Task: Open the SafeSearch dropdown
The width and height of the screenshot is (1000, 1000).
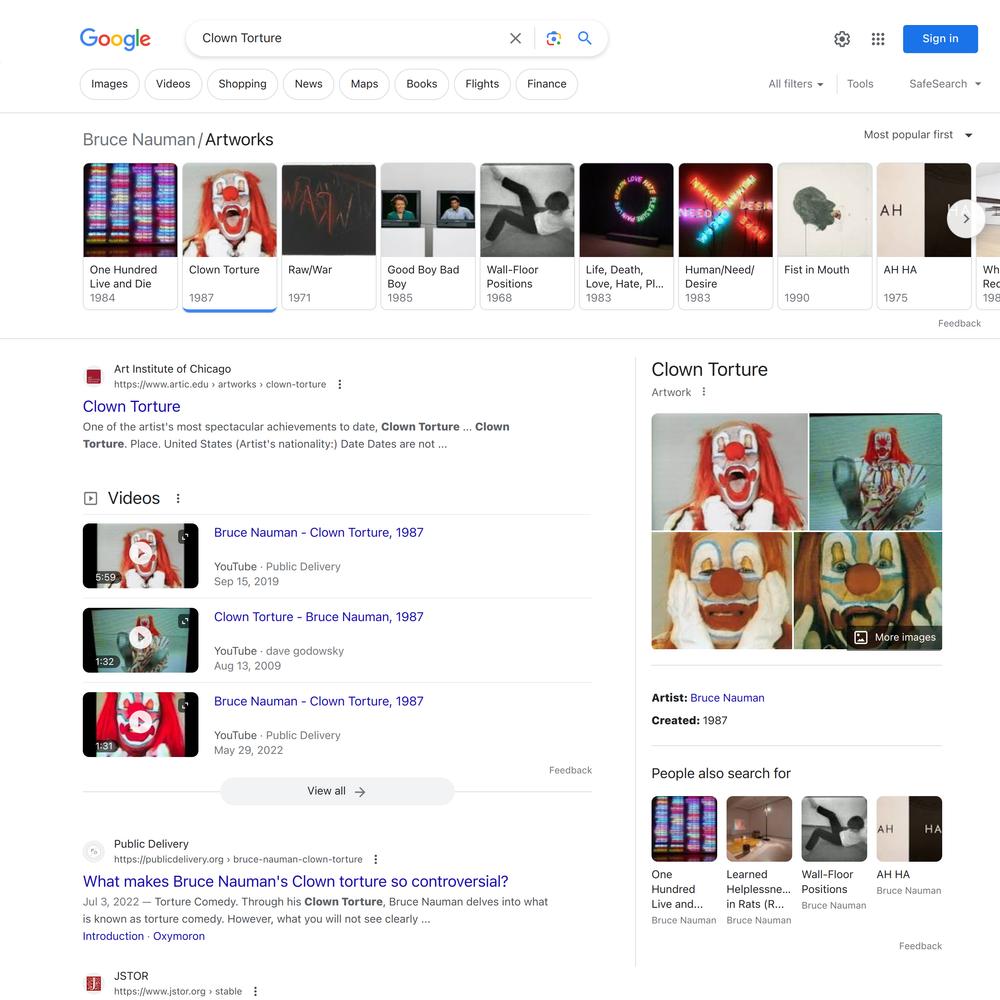Action: [x=945, y=84]
